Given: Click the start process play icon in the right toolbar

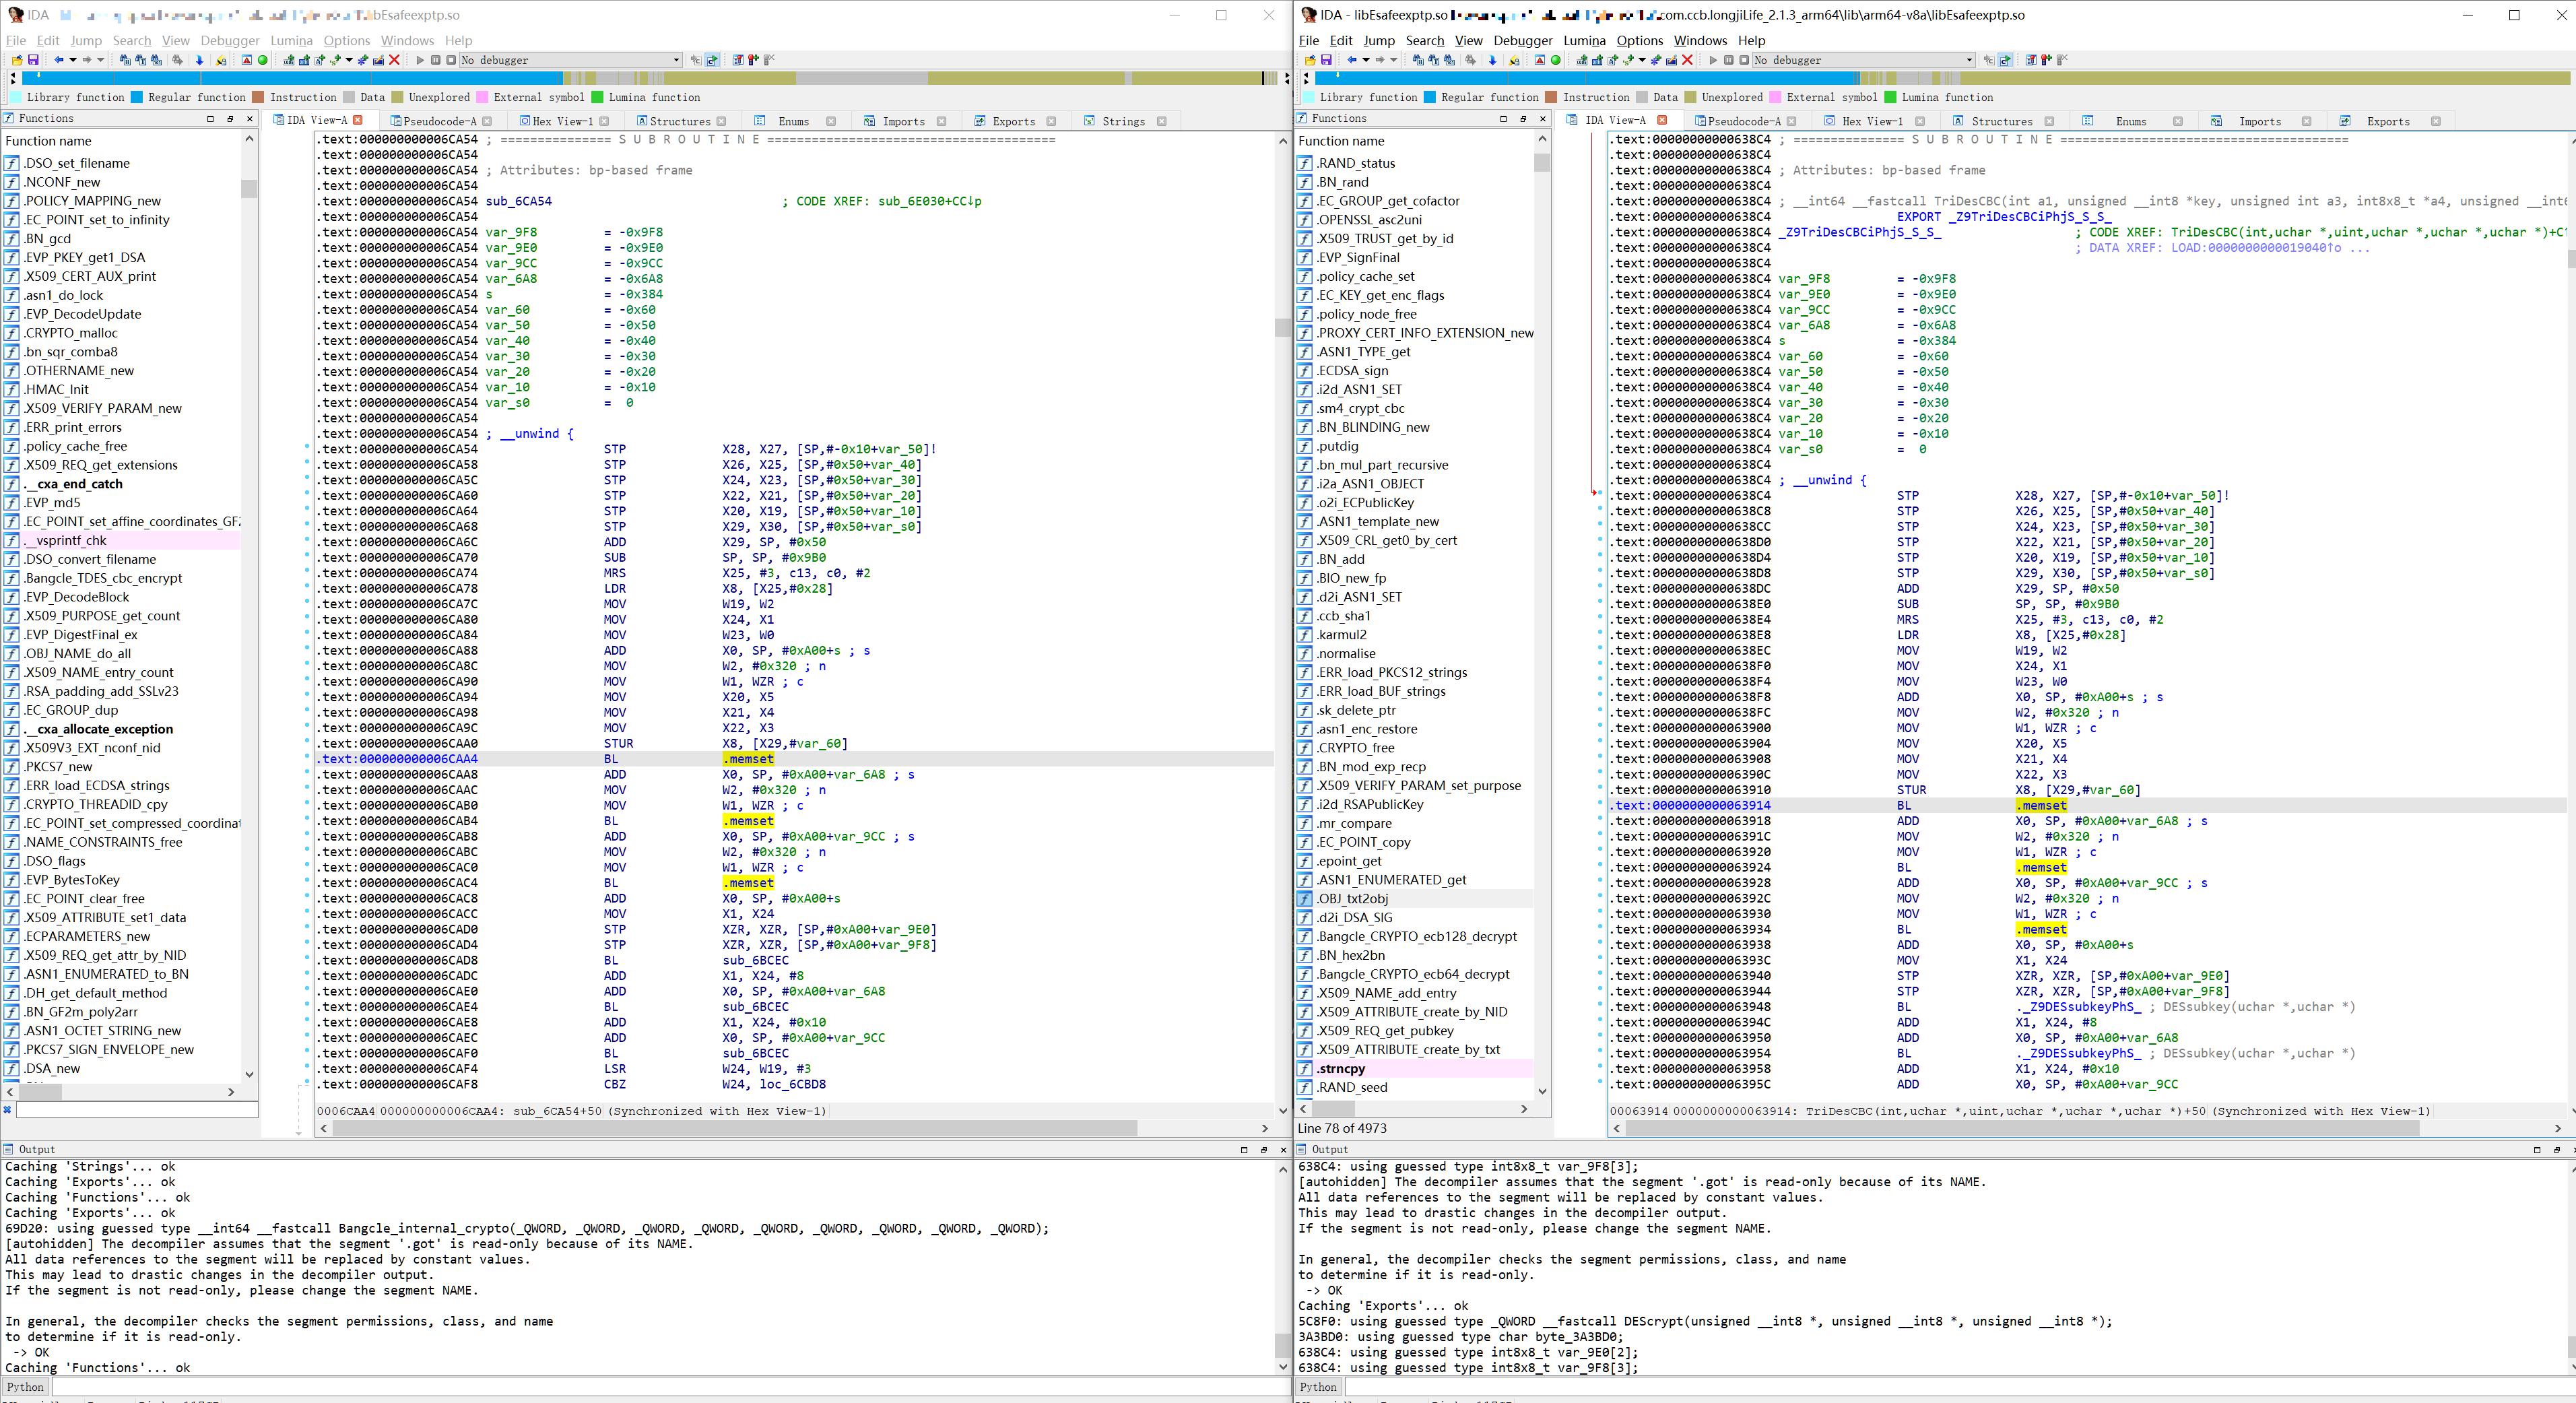Looking at the screenshot, I should (1713, 60).
